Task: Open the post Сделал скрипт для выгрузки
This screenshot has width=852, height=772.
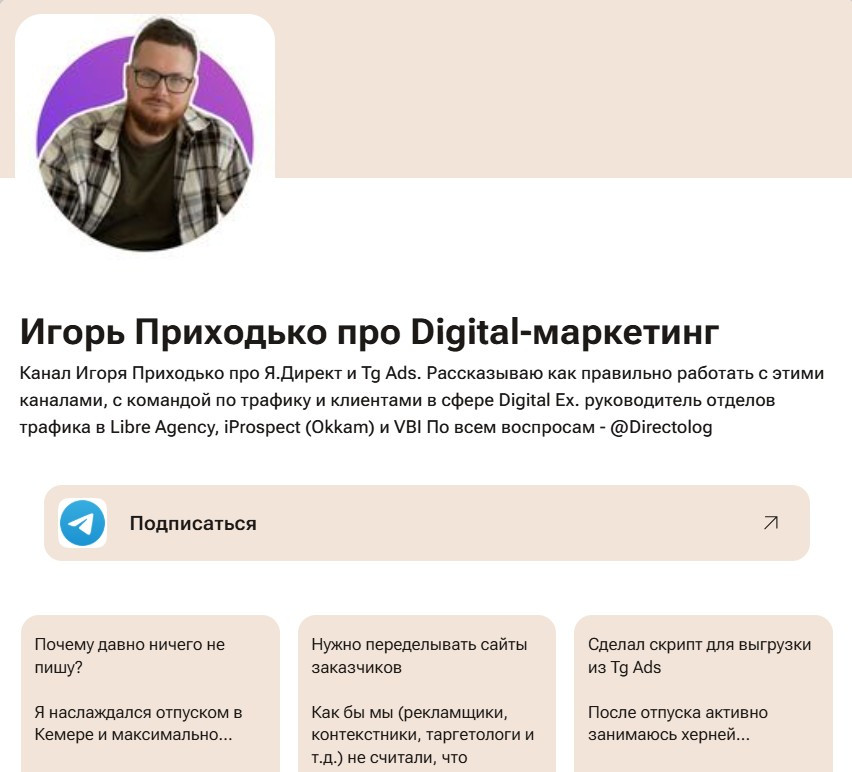Action: 703,693
